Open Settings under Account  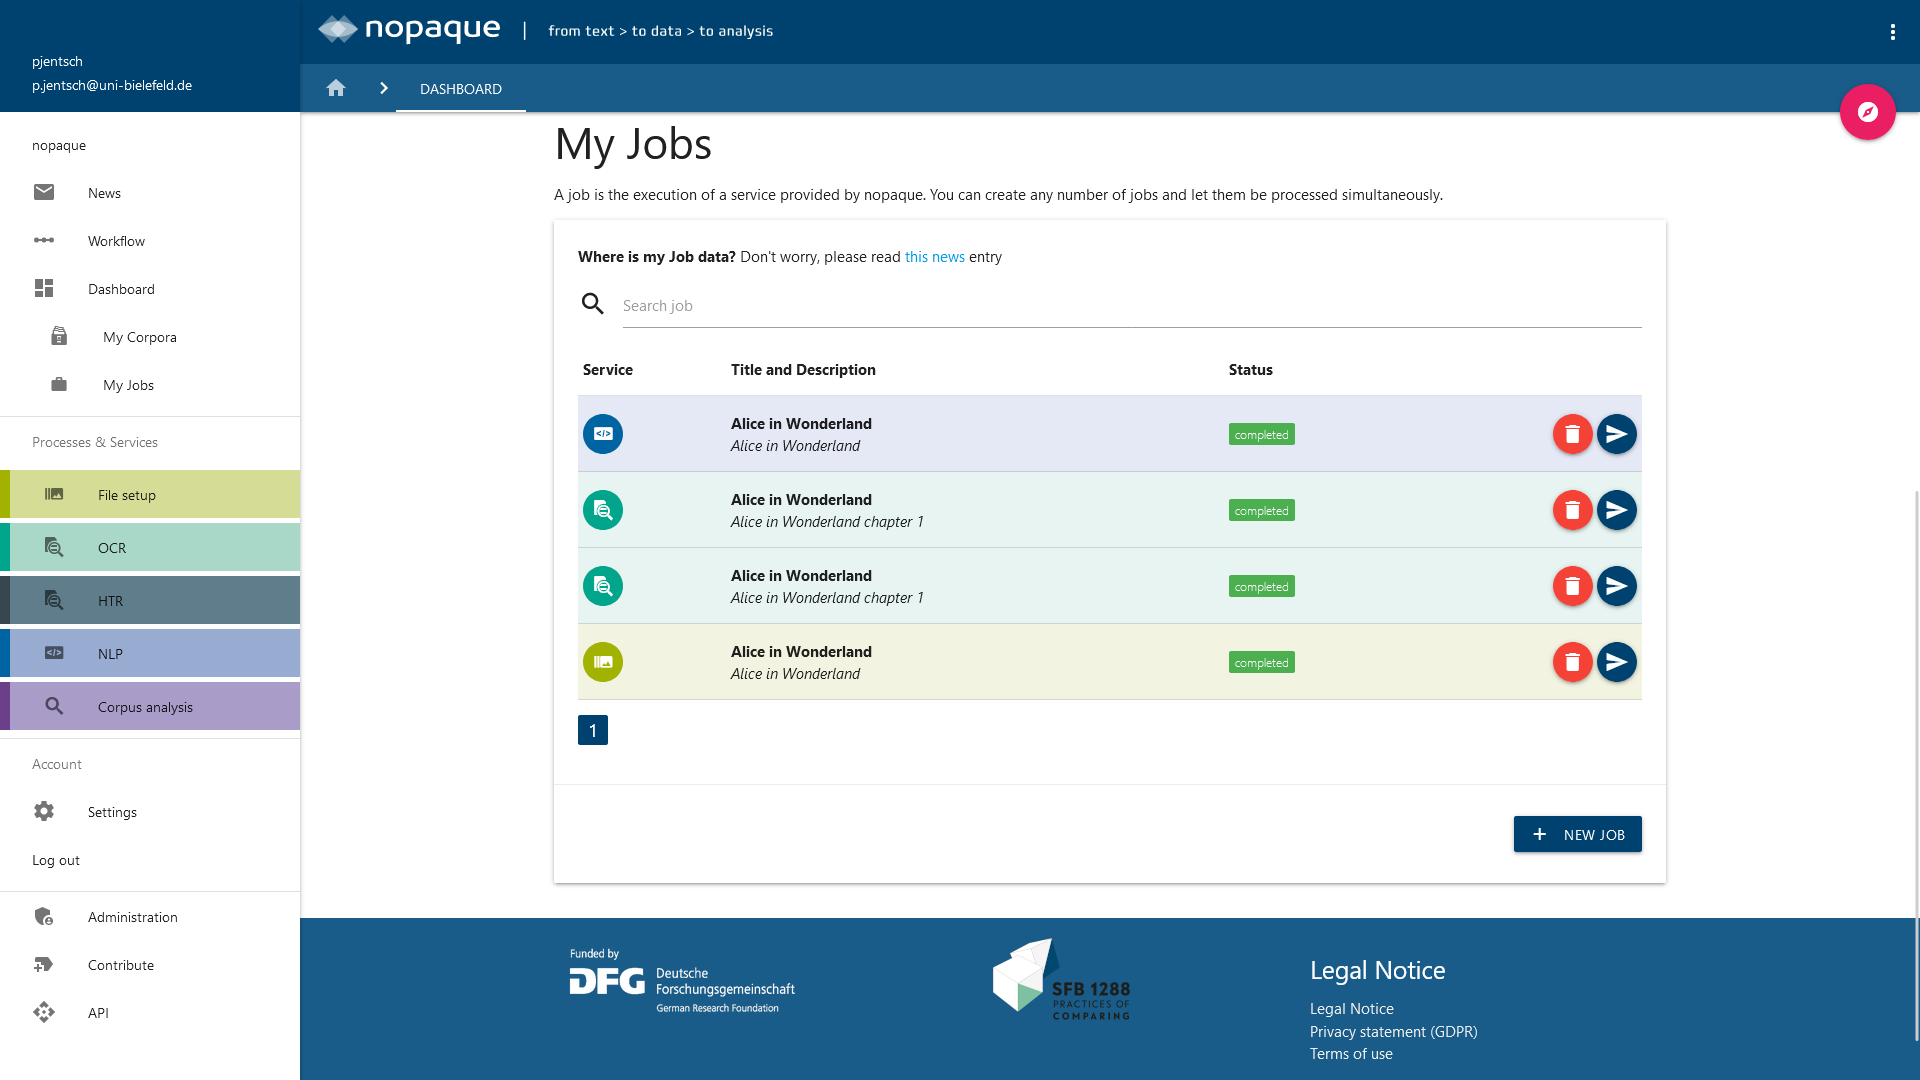[x=112, y=812]
